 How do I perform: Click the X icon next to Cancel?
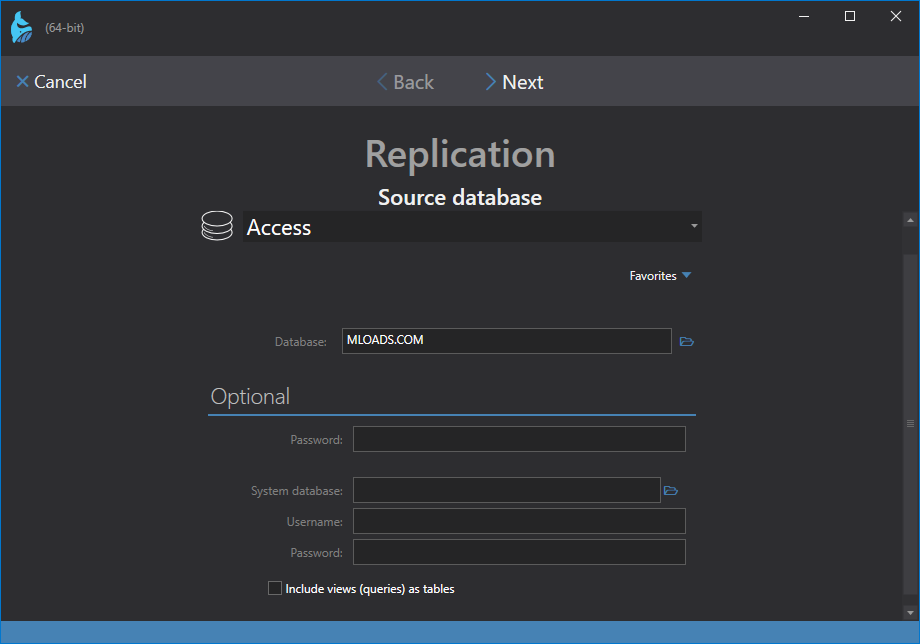point(22,82)
